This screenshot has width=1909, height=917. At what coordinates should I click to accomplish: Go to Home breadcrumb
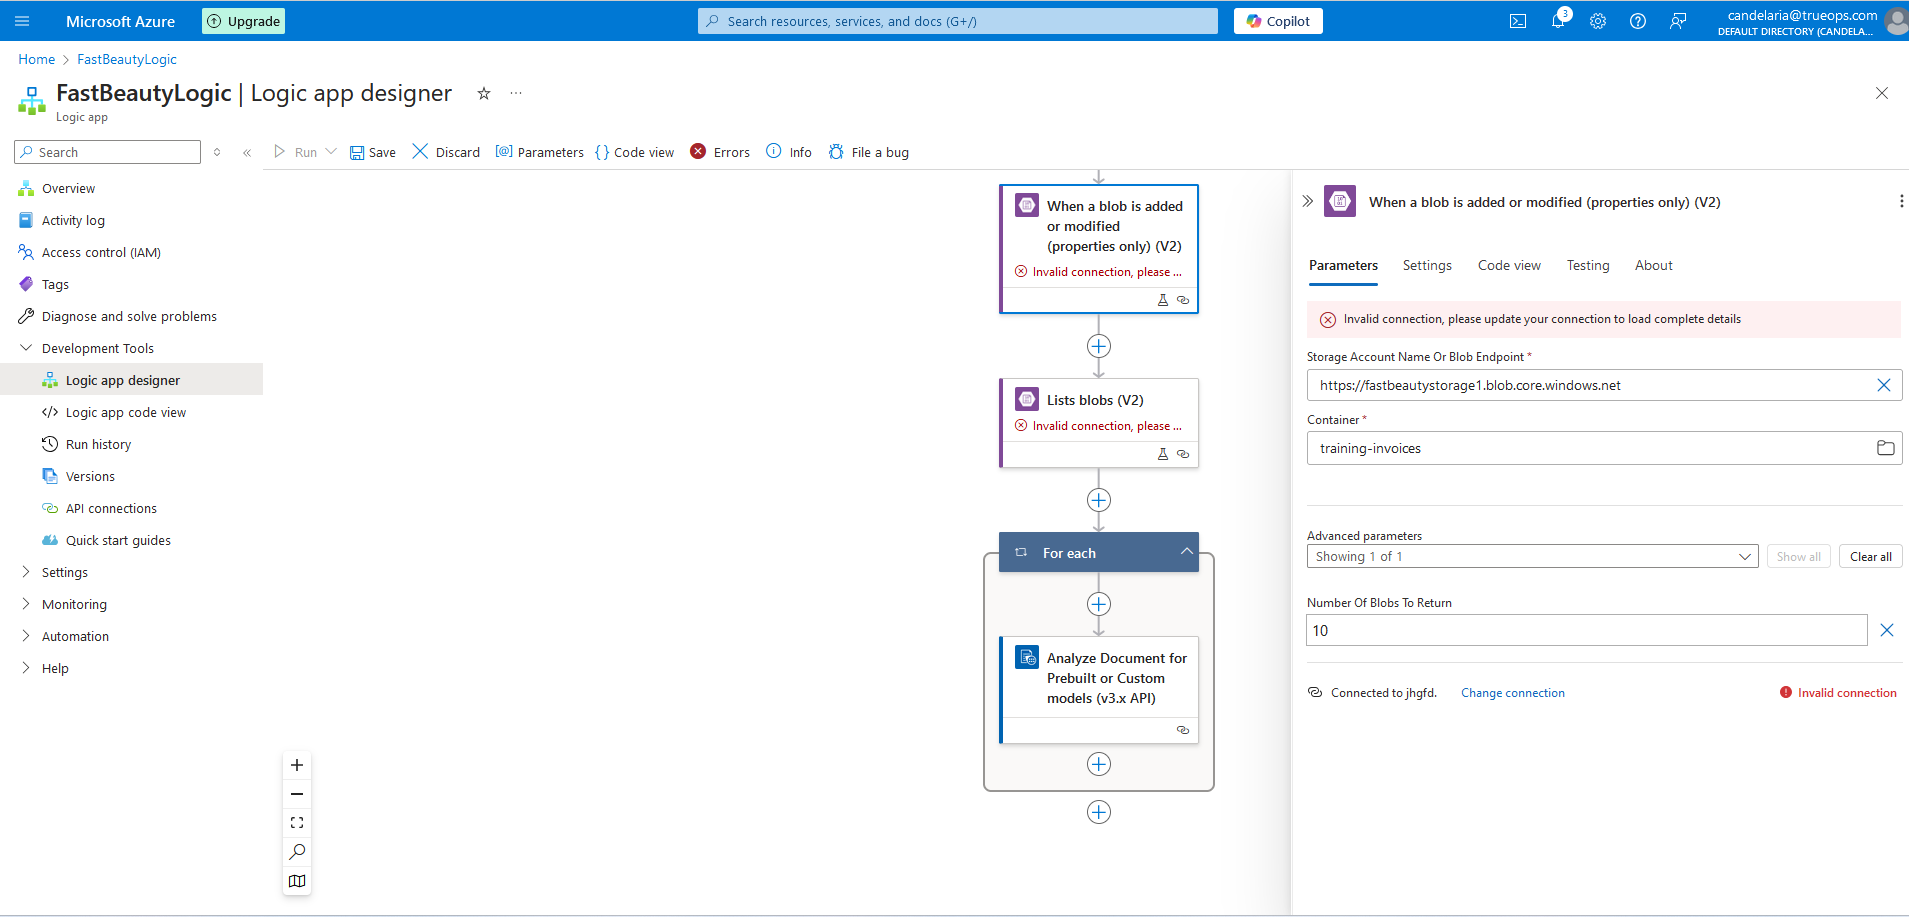pos(36,59)
